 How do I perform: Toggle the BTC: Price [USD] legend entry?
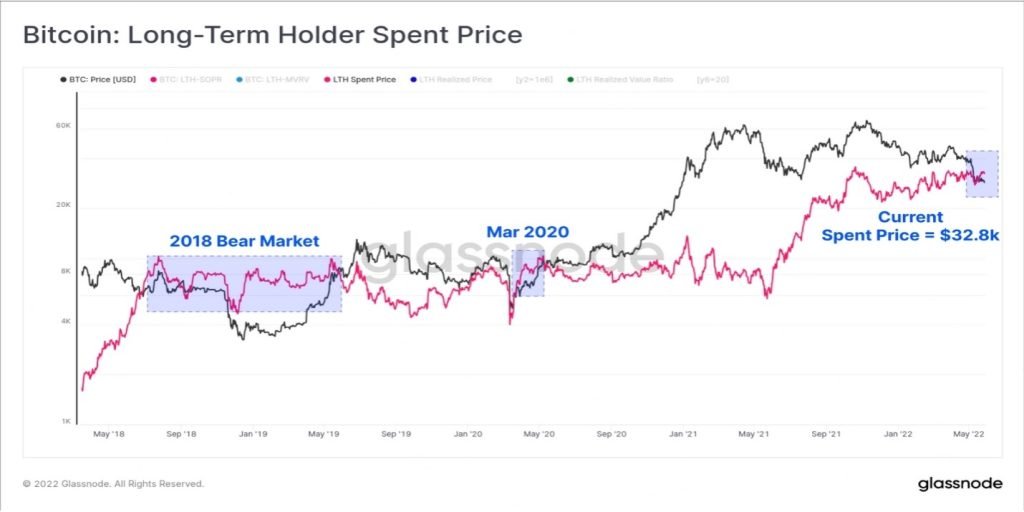(x=98, y=80)
